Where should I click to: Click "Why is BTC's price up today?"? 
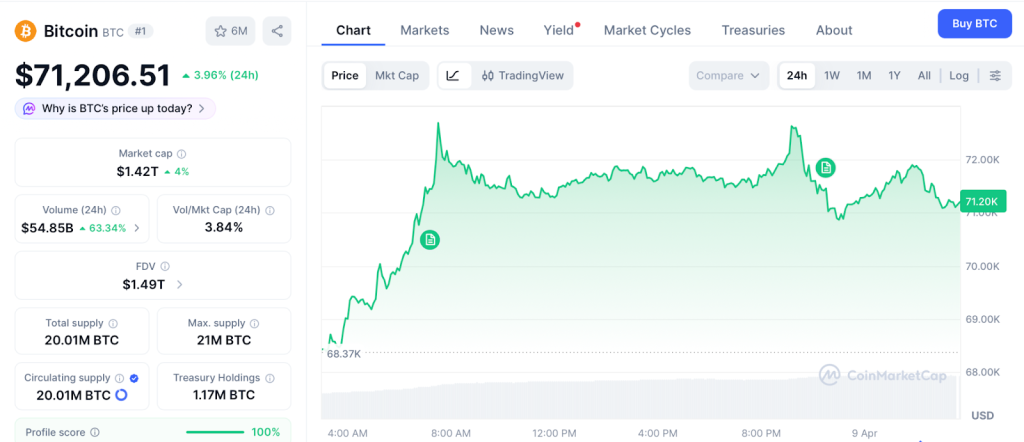pyautogui.click(x=115, y=108)
